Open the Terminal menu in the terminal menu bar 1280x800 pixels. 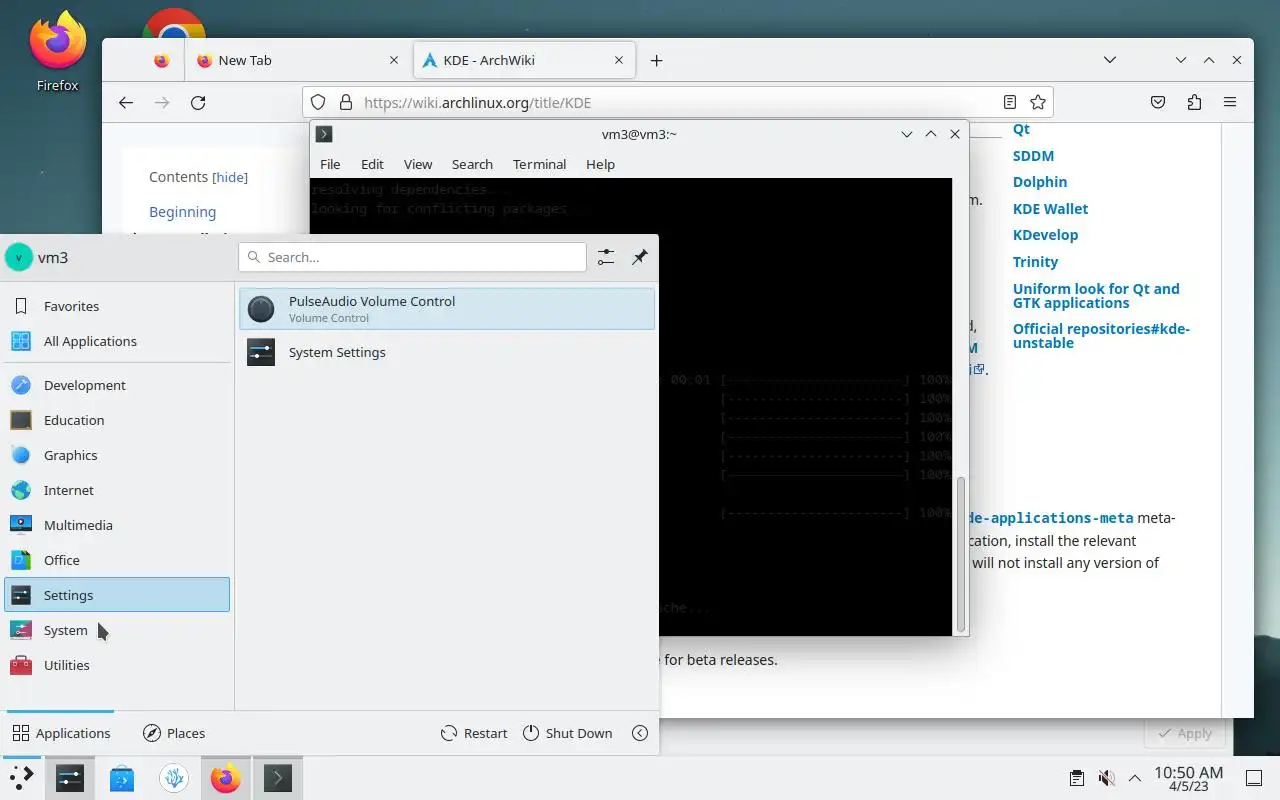(x=539, y=164)
